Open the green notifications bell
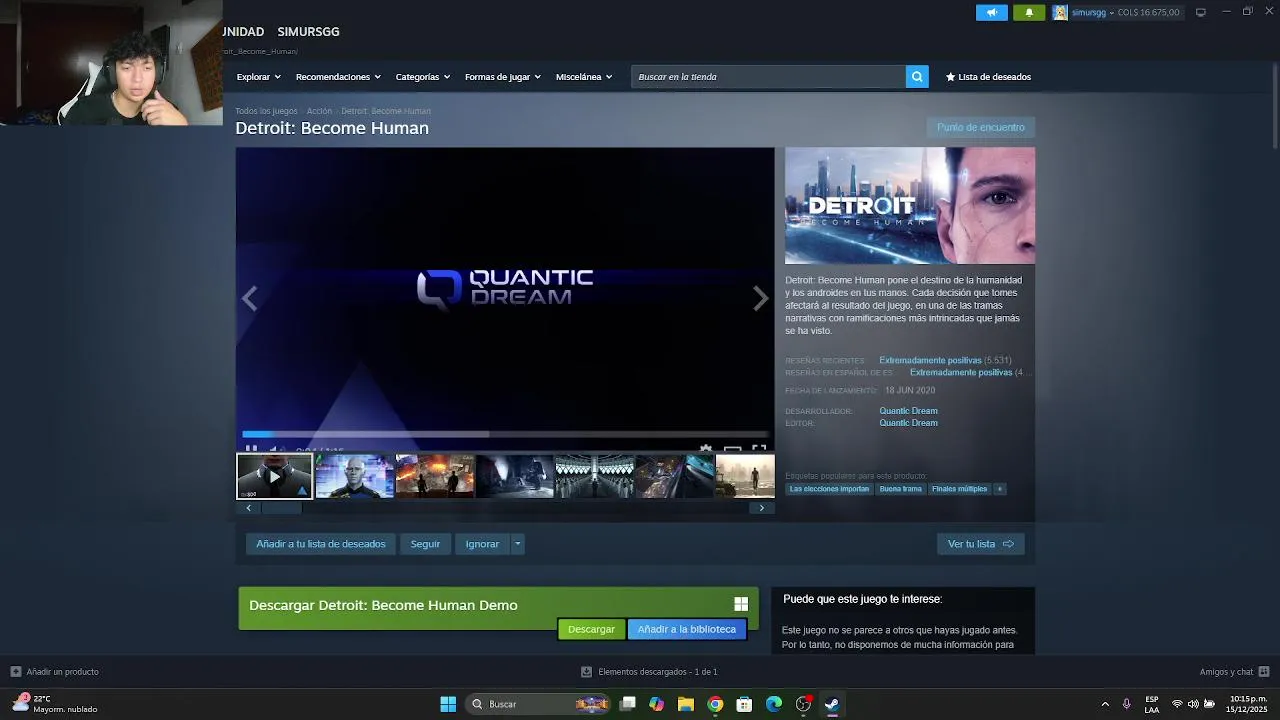This screenshot has width=1280, height=720. click(1029, 12)
